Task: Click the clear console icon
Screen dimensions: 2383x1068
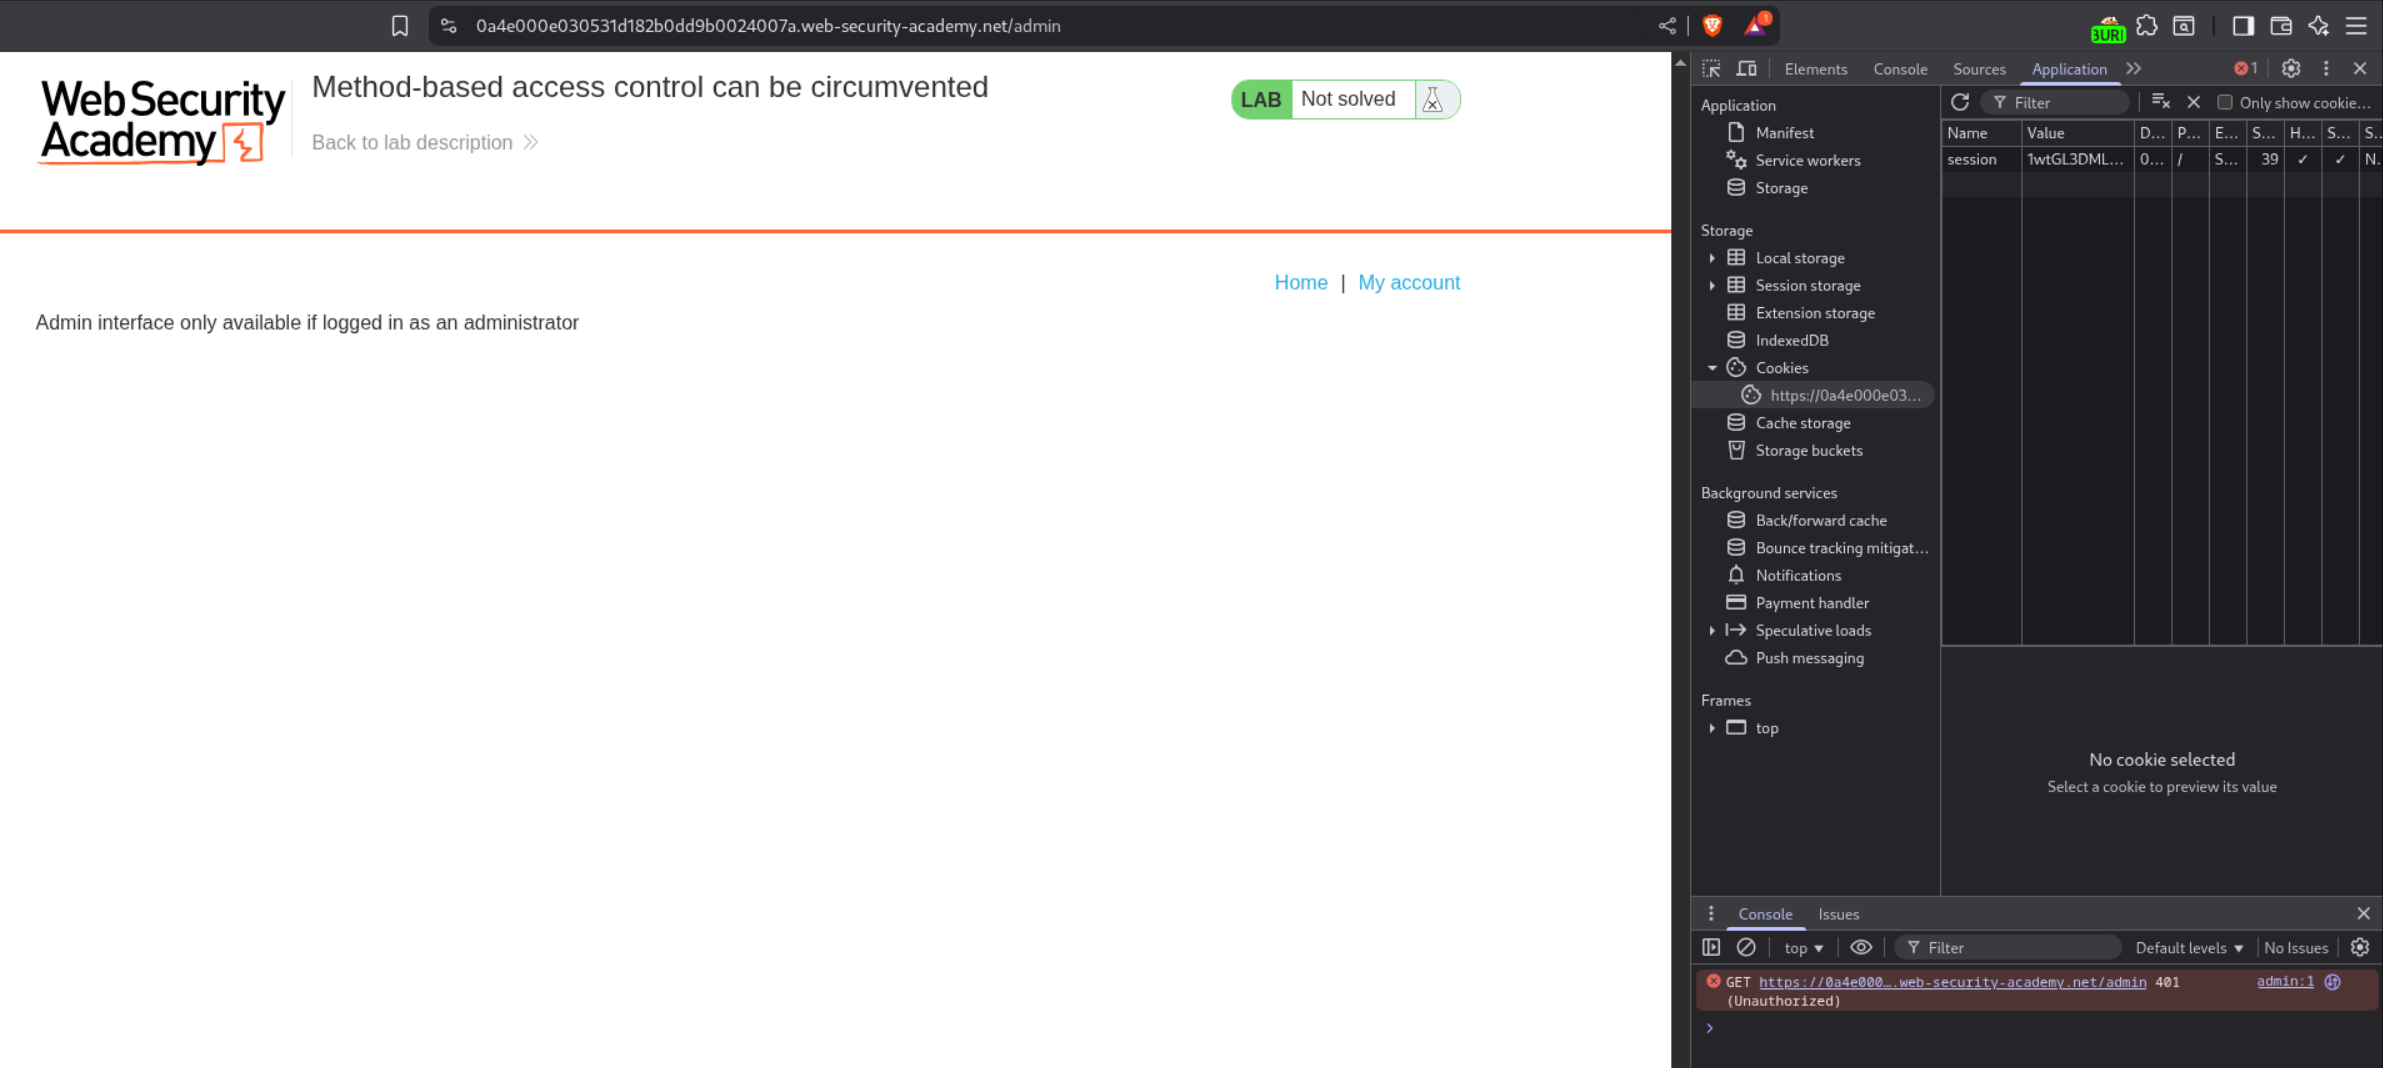Action: [1746, 947]
